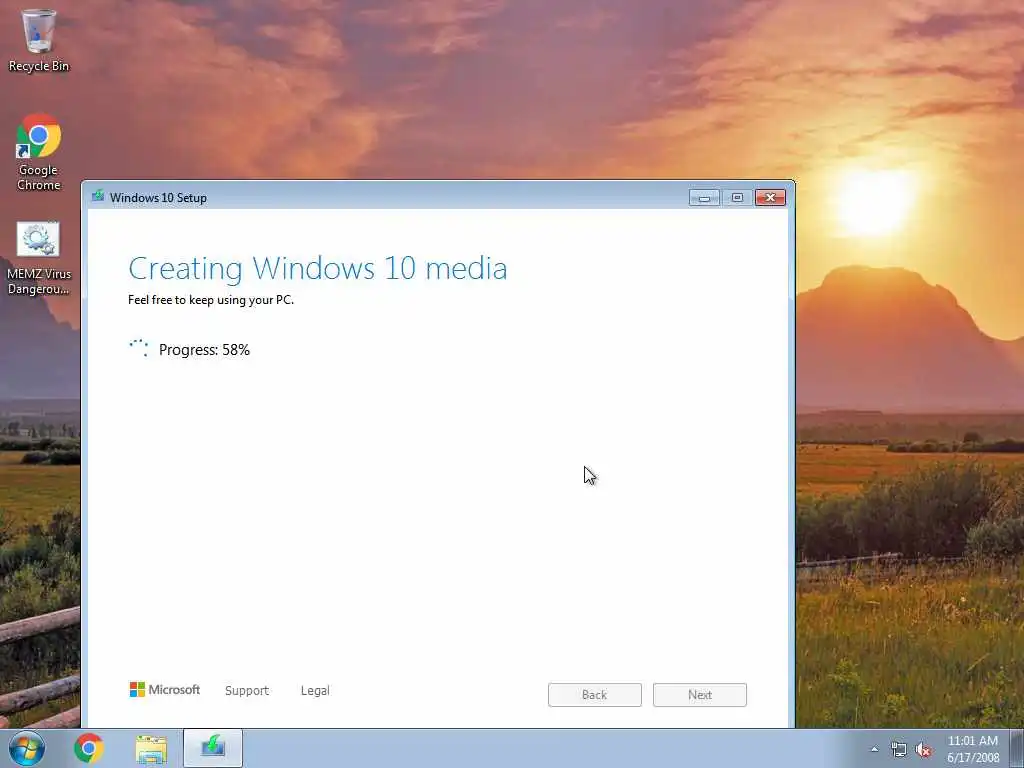
Task: Open the Support link
Action: tap(247, 691)
